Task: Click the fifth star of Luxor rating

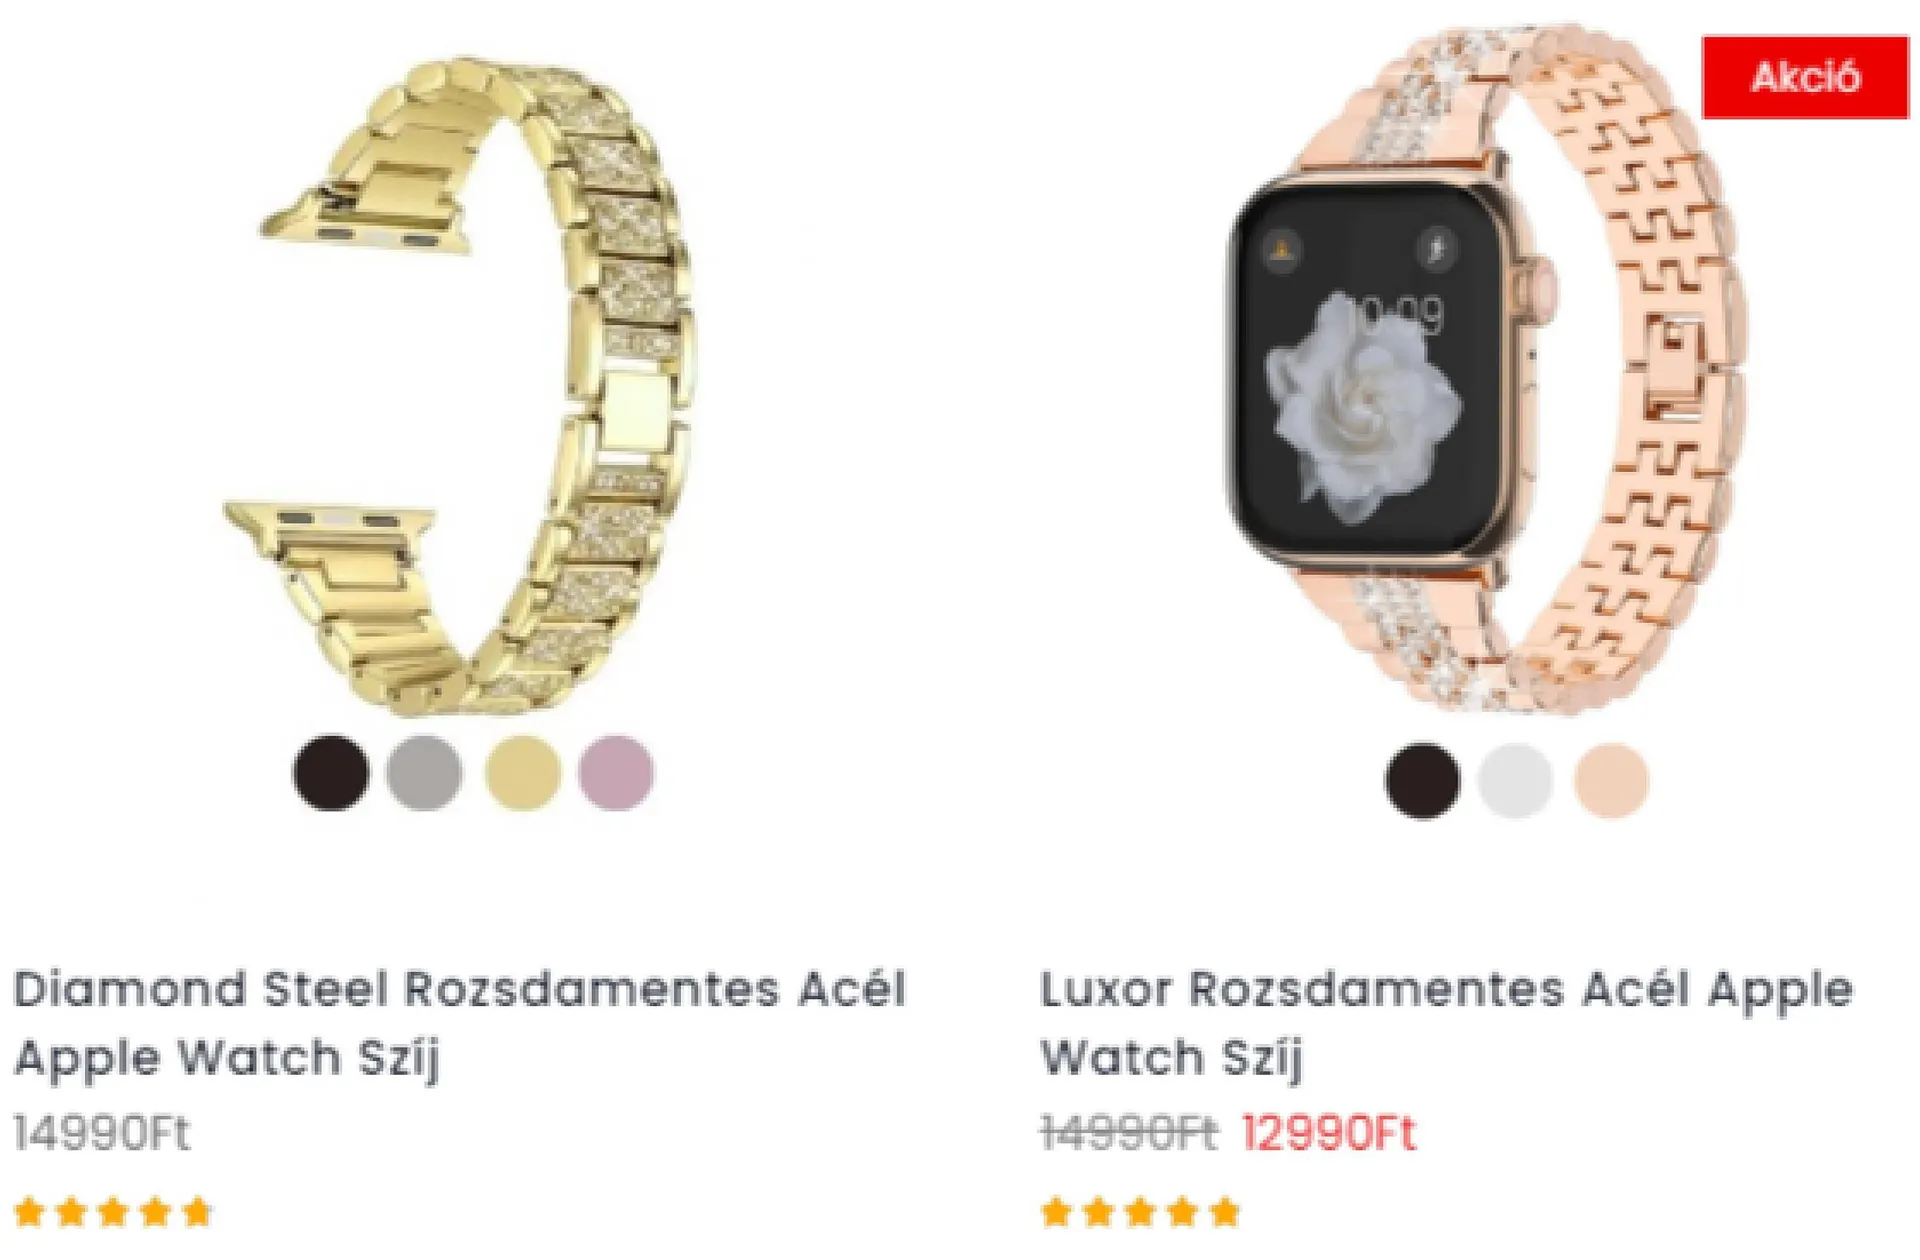Action: coord(1224,1212)
